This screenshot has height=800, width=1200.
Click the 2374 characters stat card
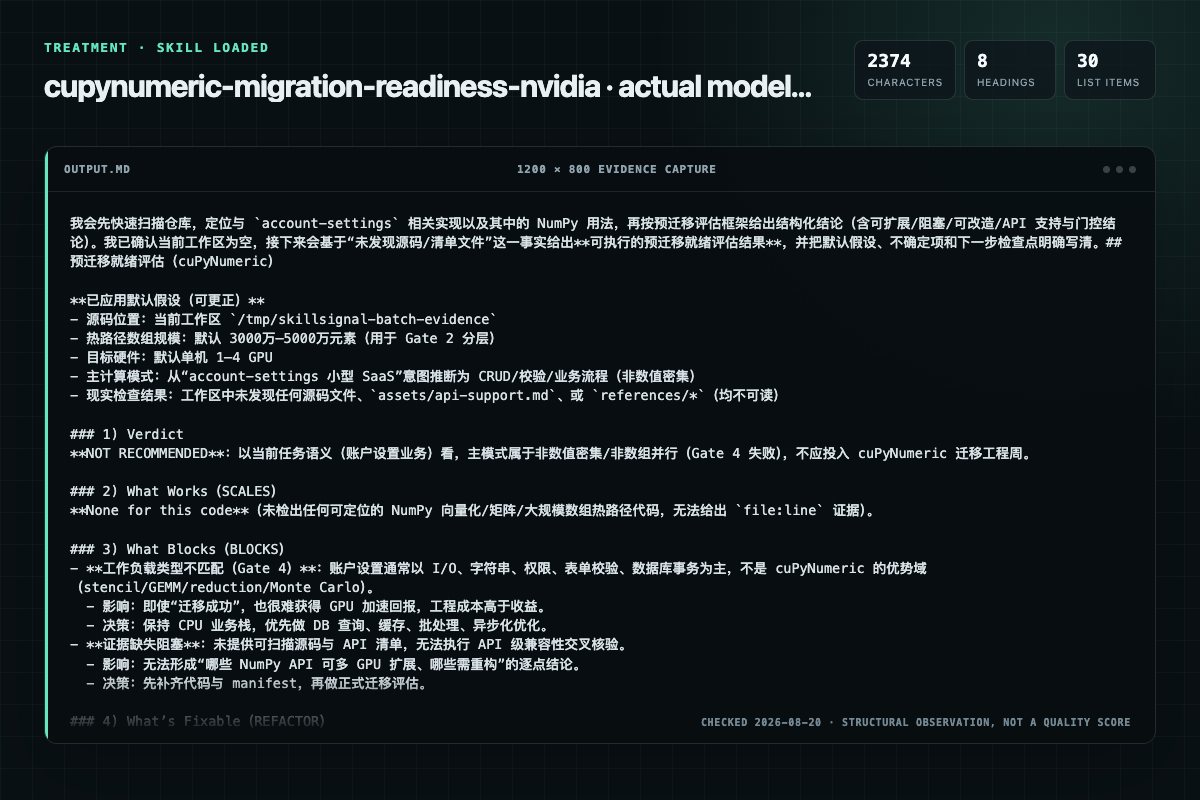click(x=904, y=70)
